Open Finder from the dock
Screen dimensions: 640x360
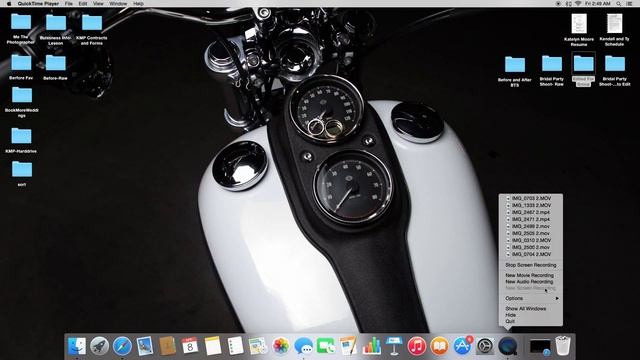[77, 346]
